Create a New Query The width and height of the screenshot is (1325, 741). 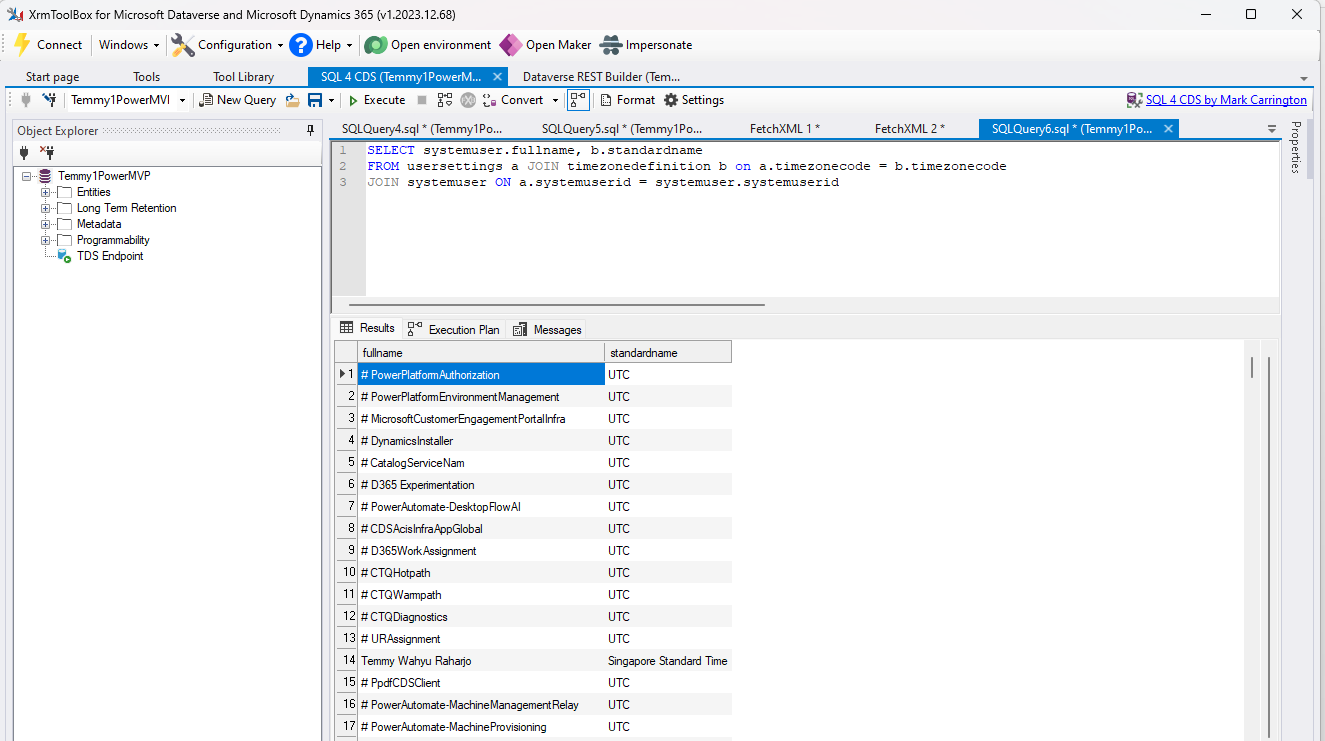click(238, 100)
